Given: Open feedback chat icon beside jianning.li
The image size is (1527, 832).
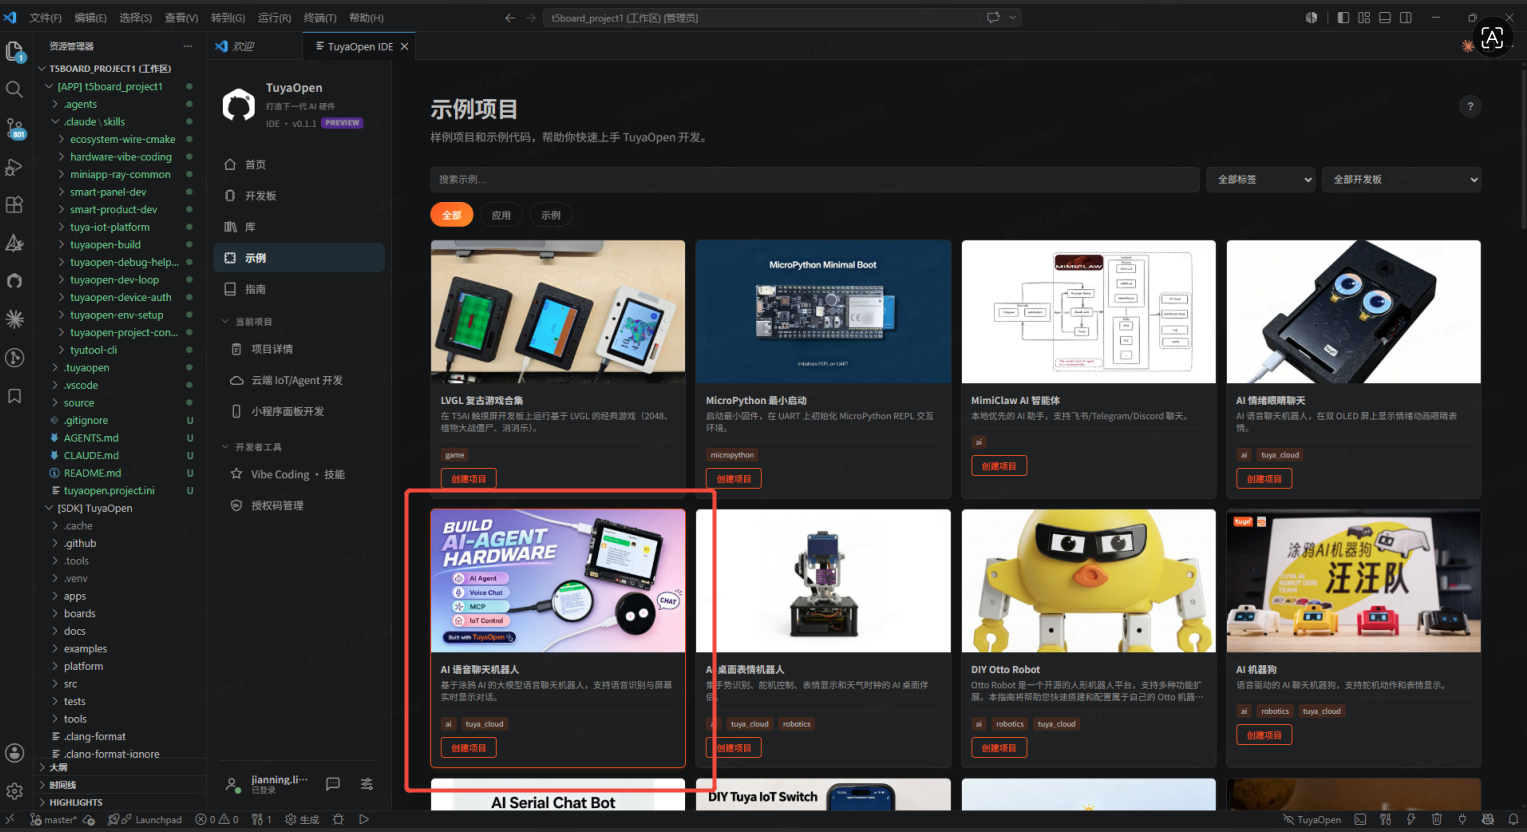Looking at the screenshot, I should [x=333, y=784].
